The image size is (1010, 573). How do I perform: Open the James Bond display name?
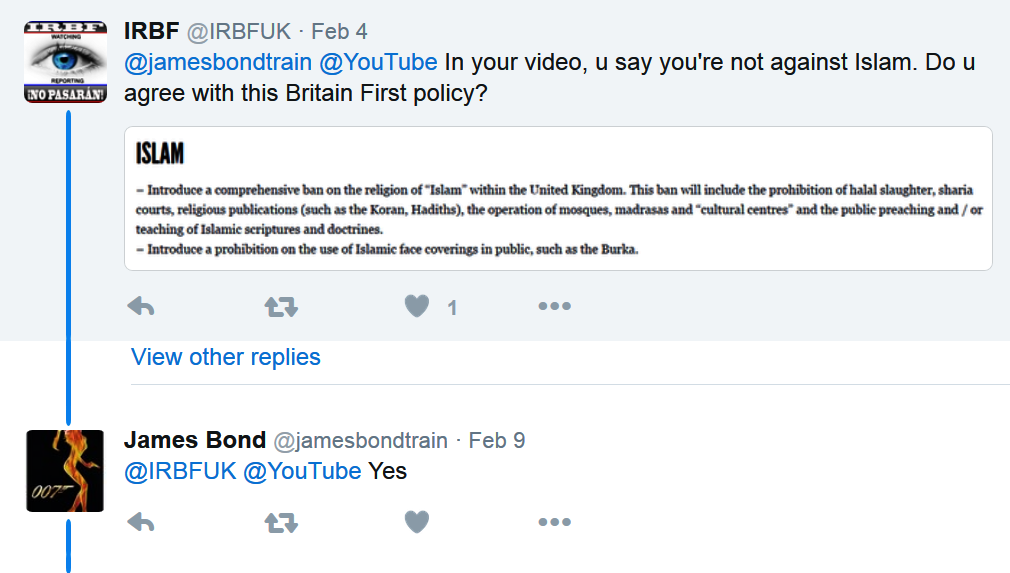[194, 440]
